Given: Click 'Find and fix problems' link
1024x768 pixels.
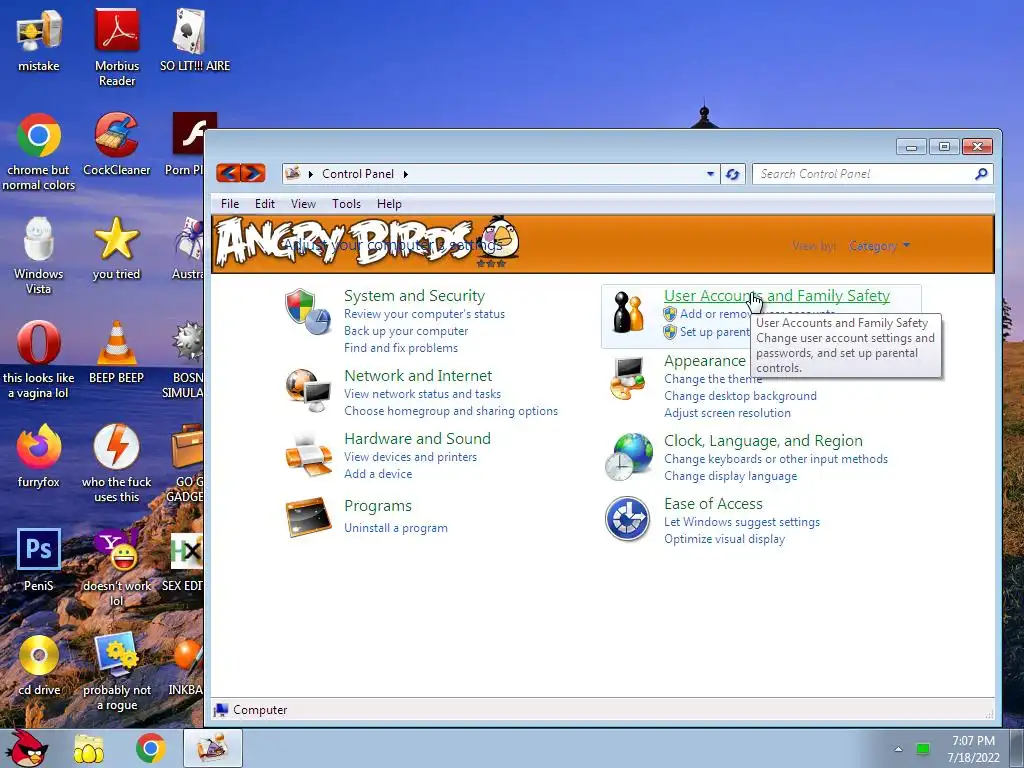Looking at the screenshot, I should coord(401,348).
